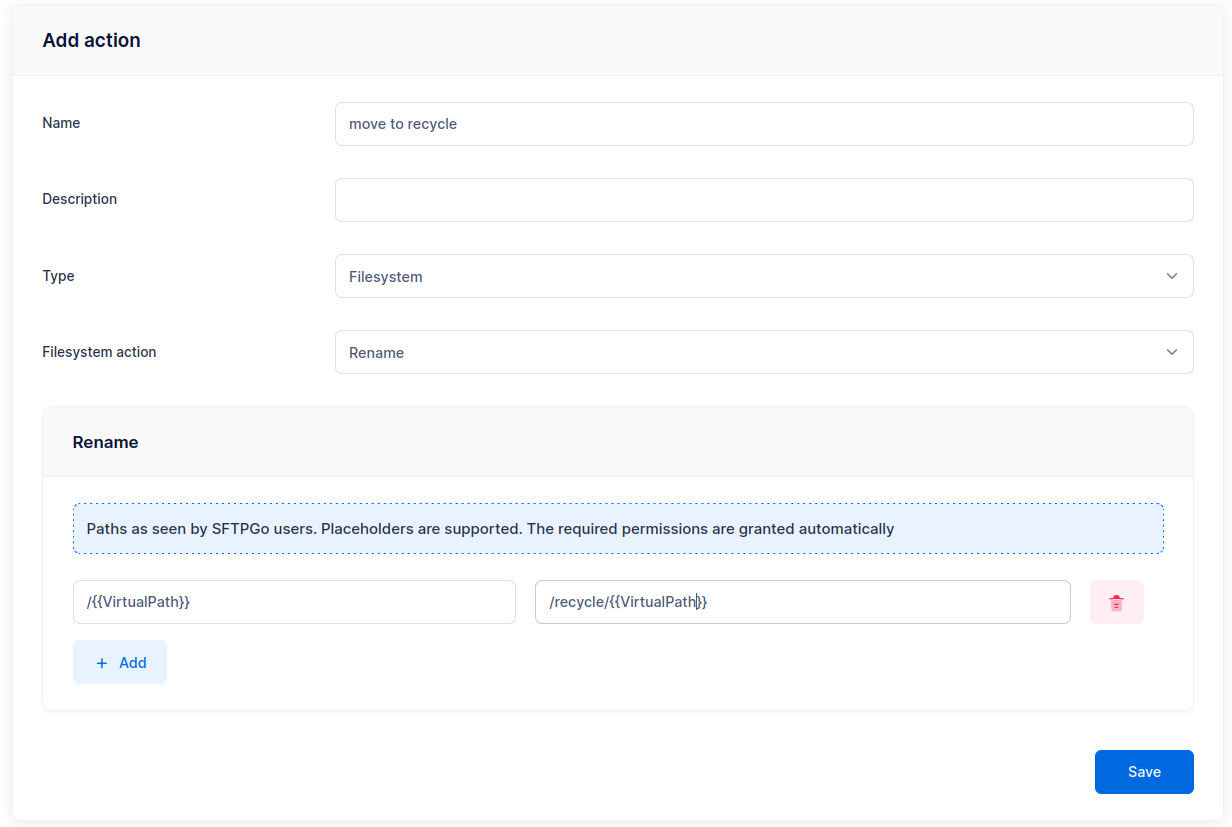Click the Description field label
This screenshot has width=1232, height=827.
pyautogui.click(x=79, y=199)
